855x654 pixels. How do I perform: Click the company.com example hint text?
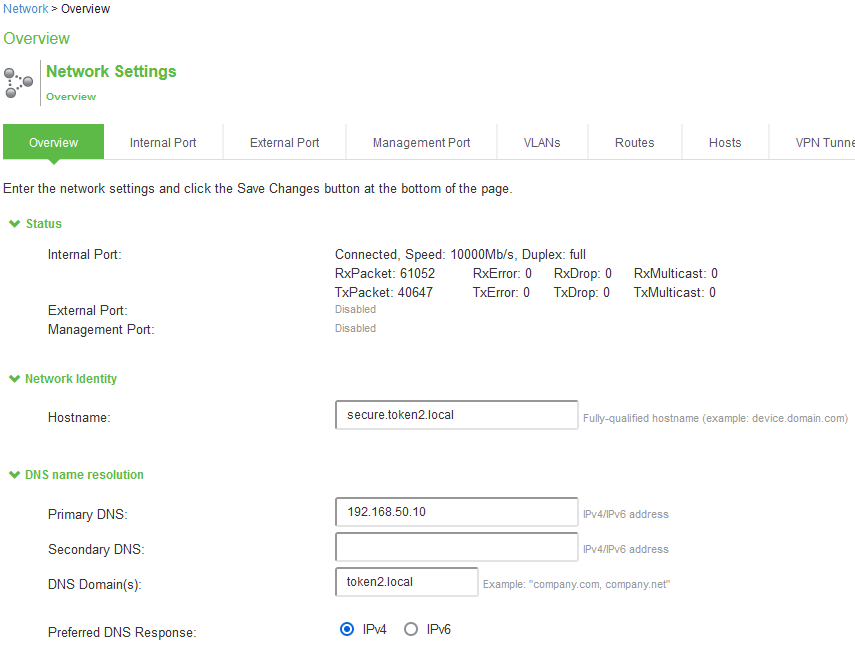(576, 584)
